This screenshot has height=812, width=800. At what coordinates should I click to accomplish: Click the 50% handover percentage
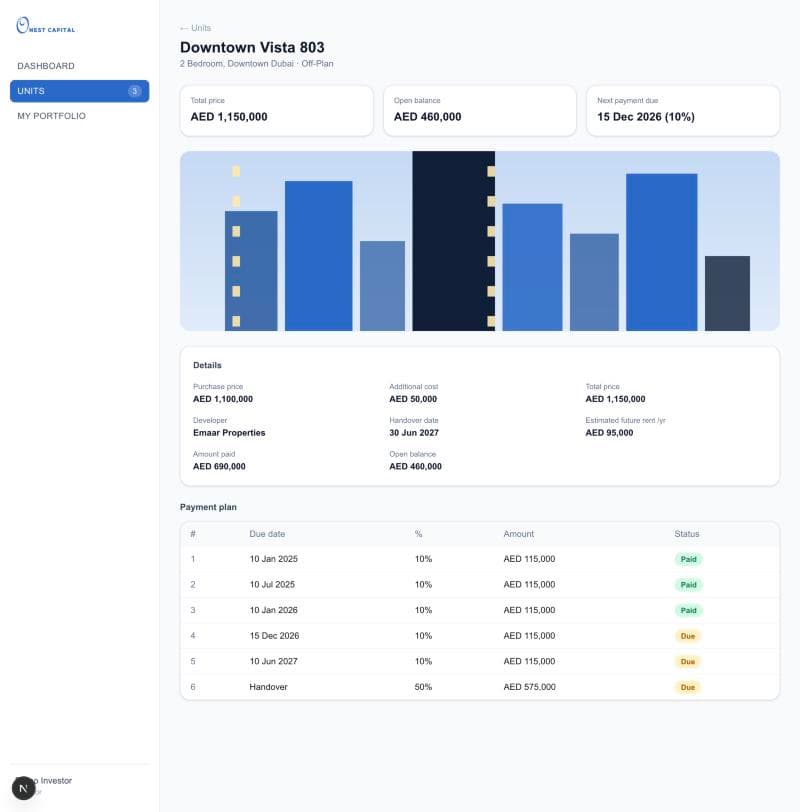[423, 687]
